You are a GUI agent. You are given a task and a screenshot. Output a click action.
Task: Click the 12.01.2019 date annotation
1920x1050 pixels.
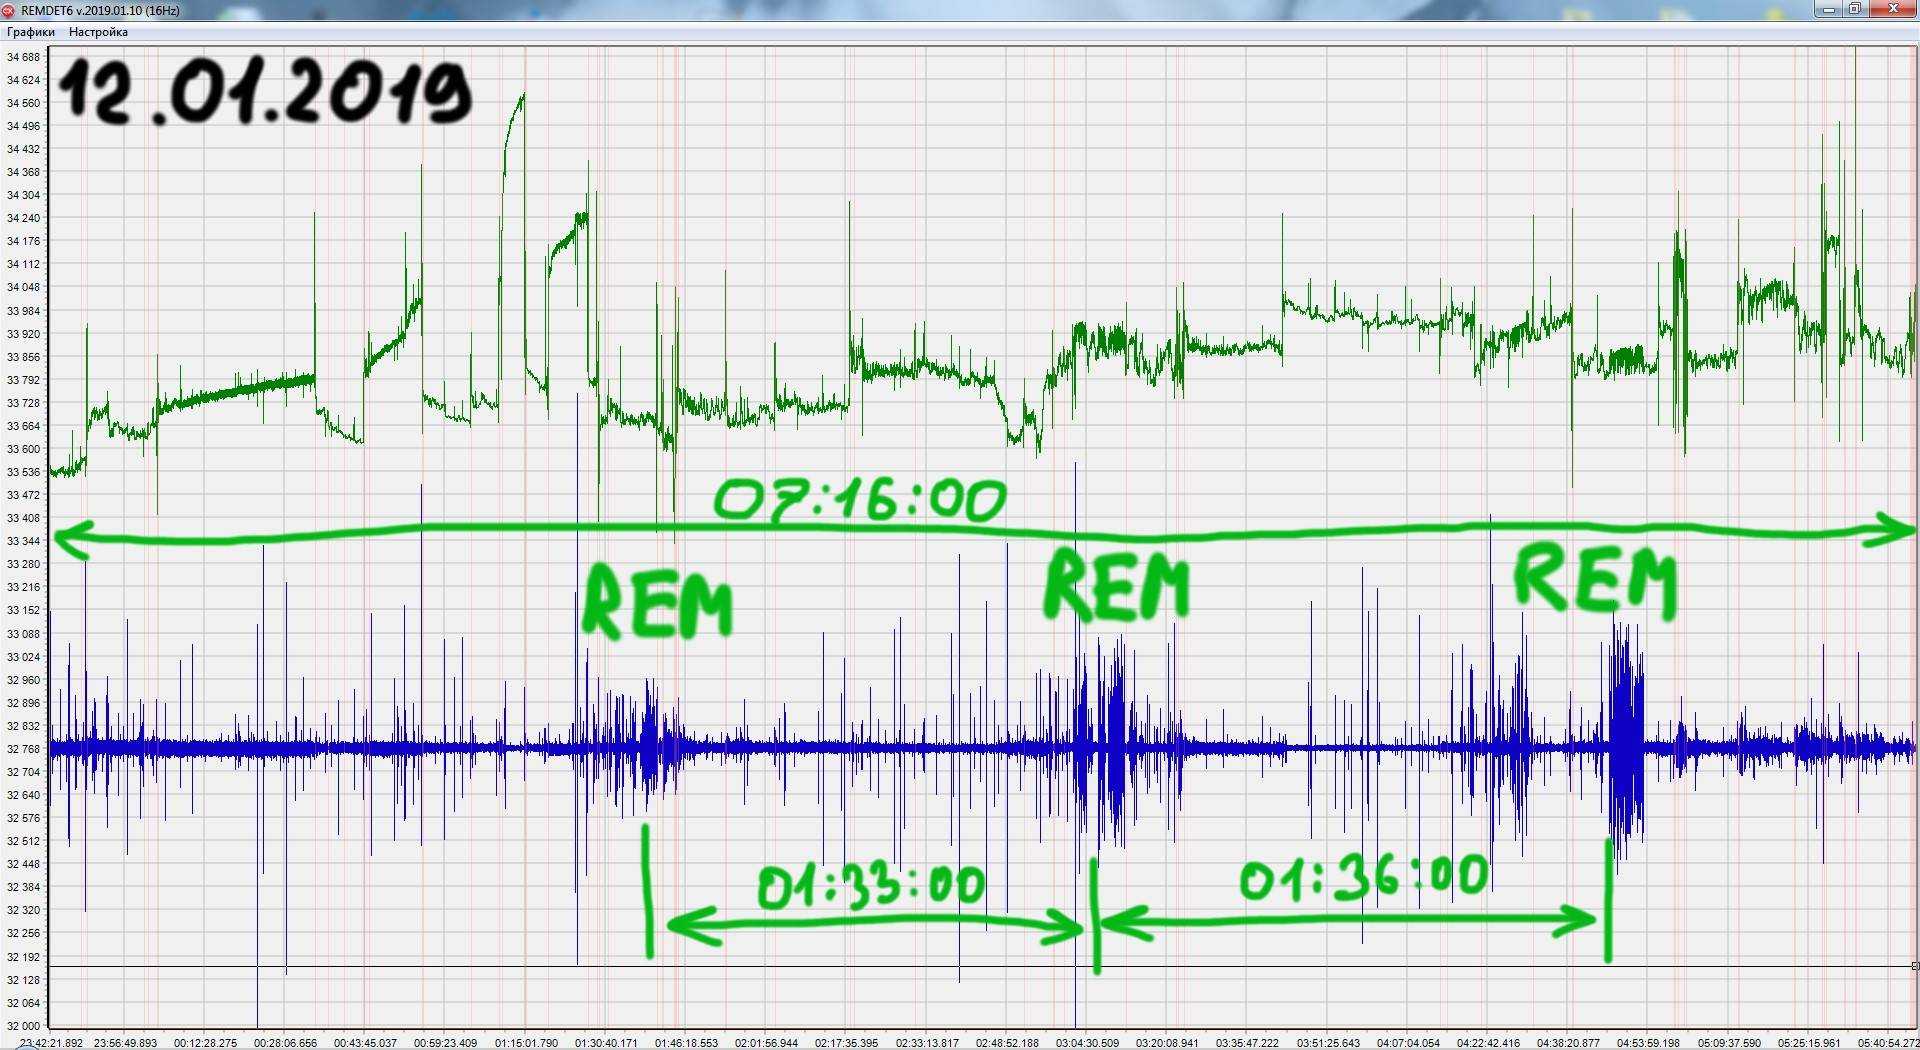pos(265,92)
